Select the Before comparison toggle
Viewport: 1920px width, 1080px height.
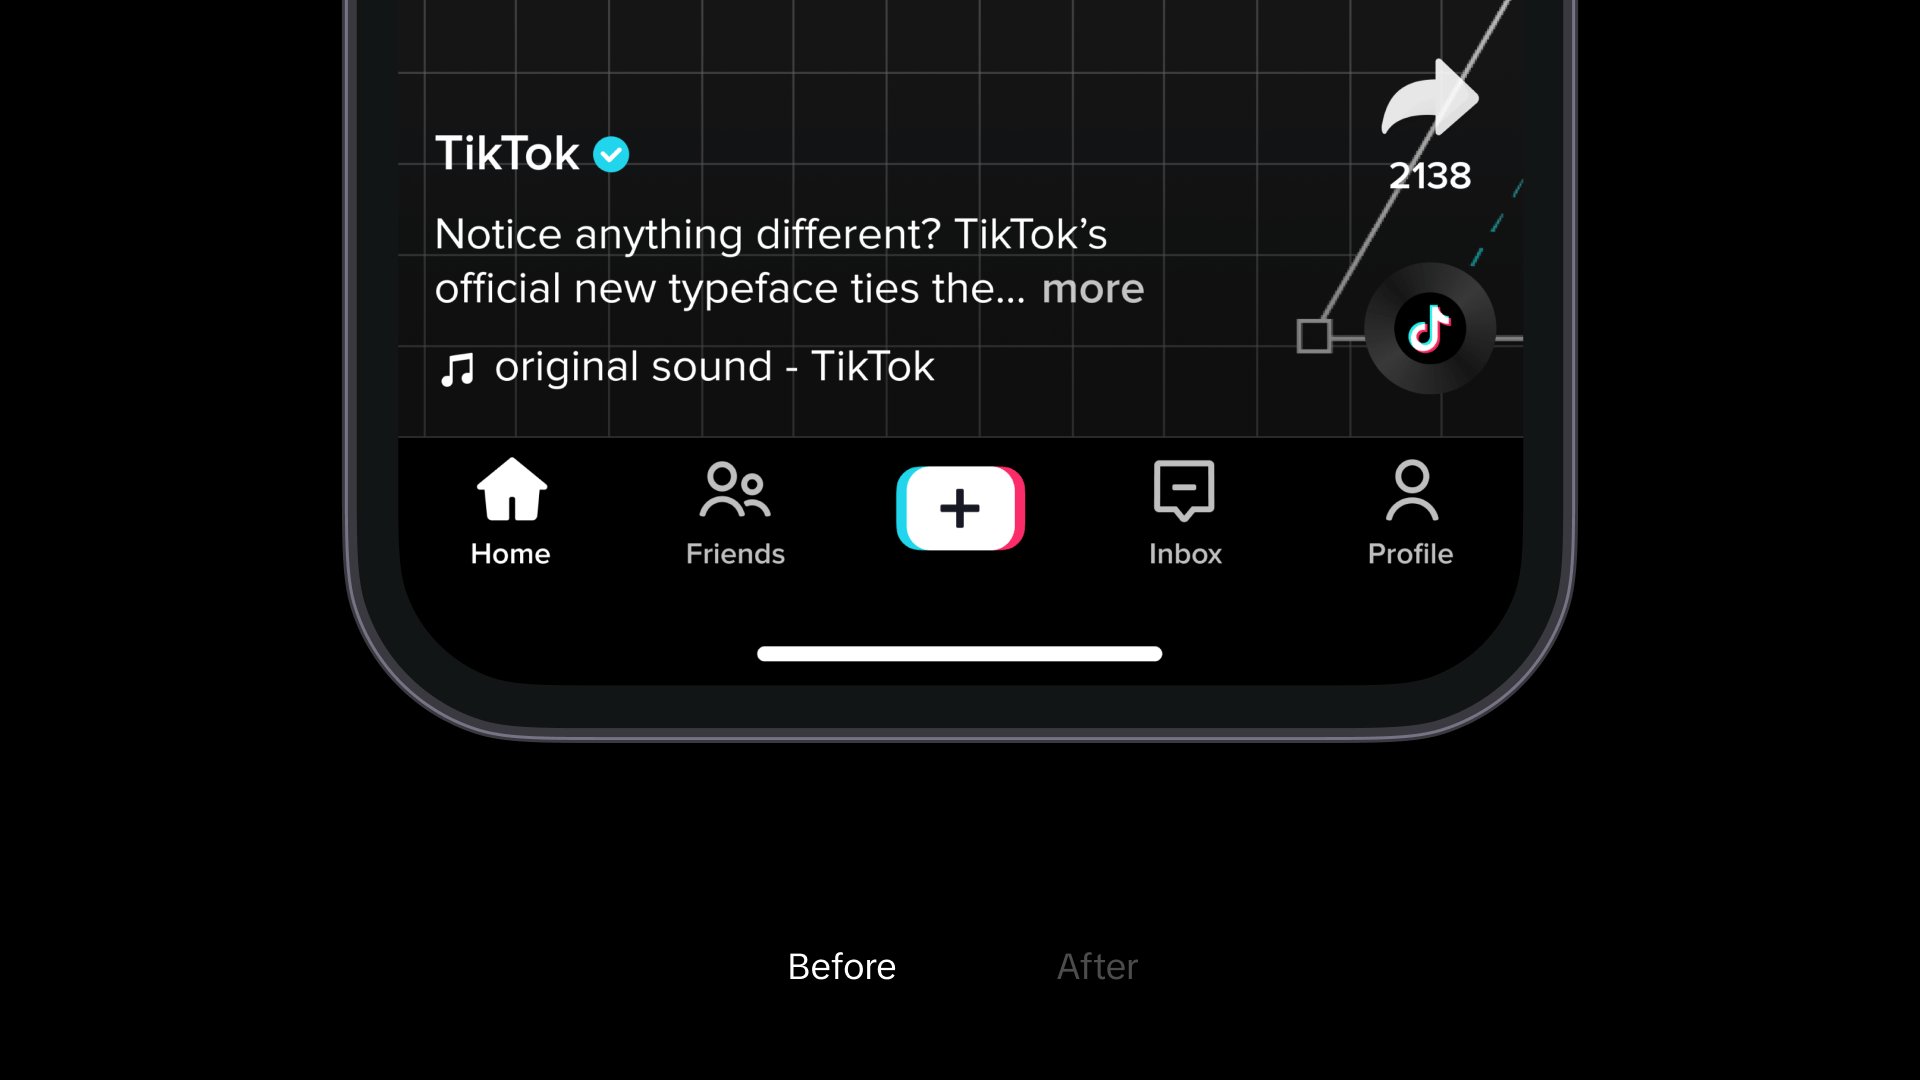pos(840,967)
